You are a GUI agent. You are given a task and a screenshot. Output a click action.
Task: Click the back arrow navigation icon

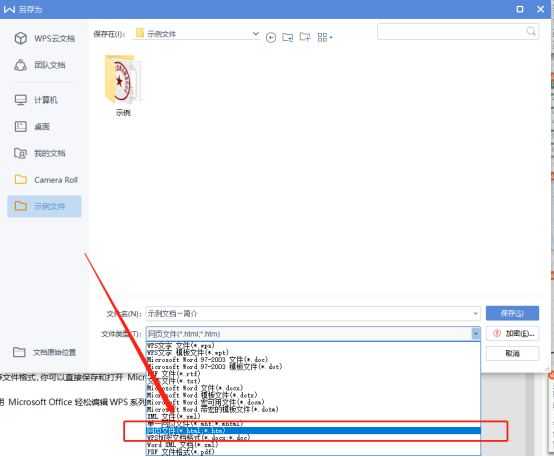click(271, 37)
